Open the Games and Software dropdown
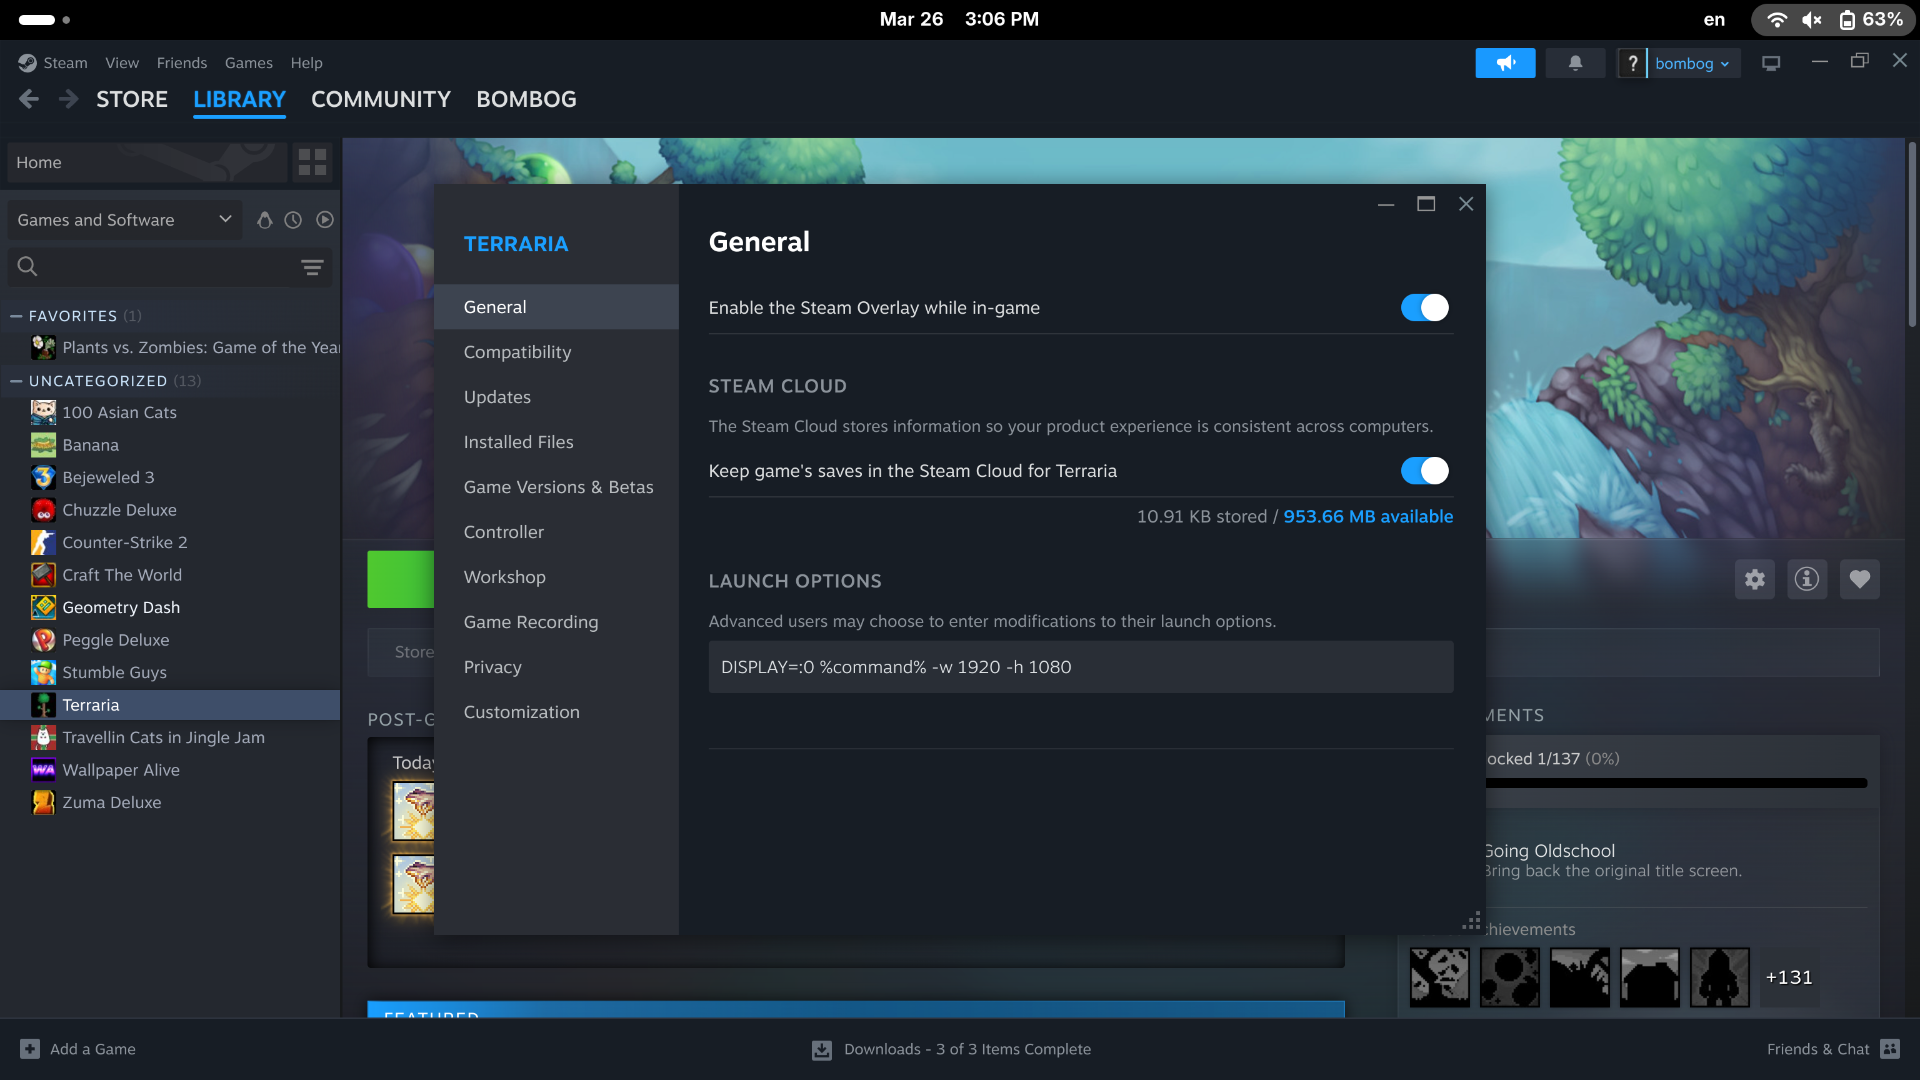Image resolution: width=1920 pixels, height=1080 pixels. tap(124, 220)
